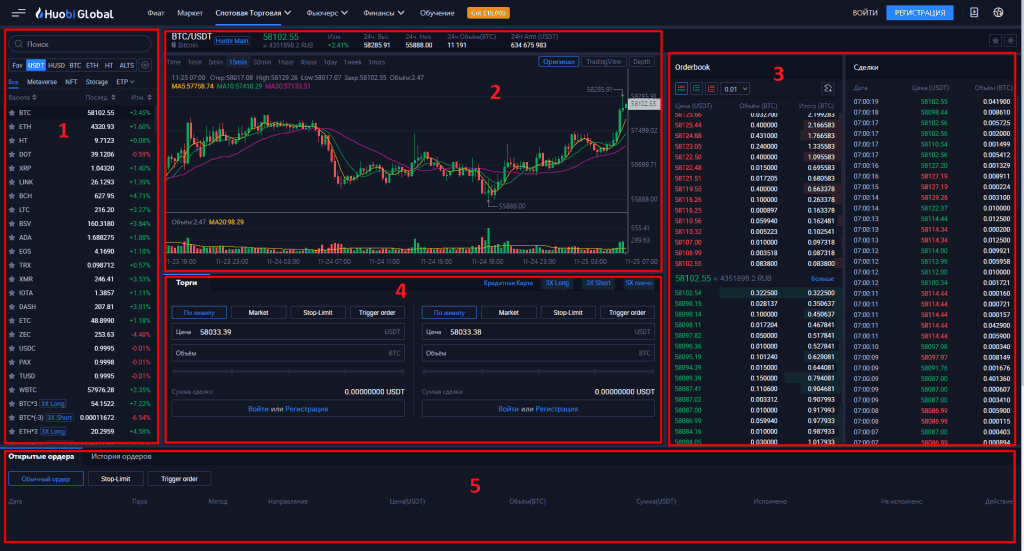
Task: Click the Huobi Global logo
Action: click(74, 13)
